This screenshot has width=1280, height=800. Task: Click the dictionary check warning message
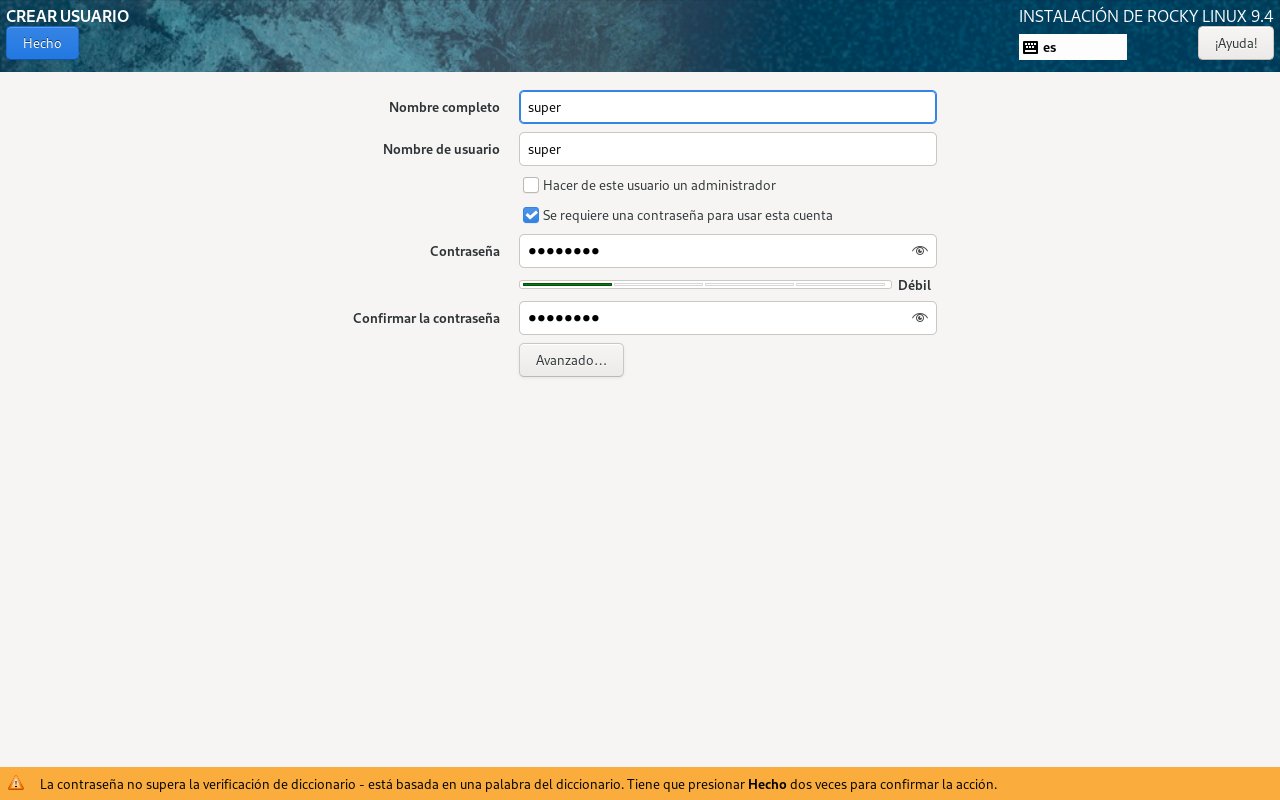click(x=518, y=784)
